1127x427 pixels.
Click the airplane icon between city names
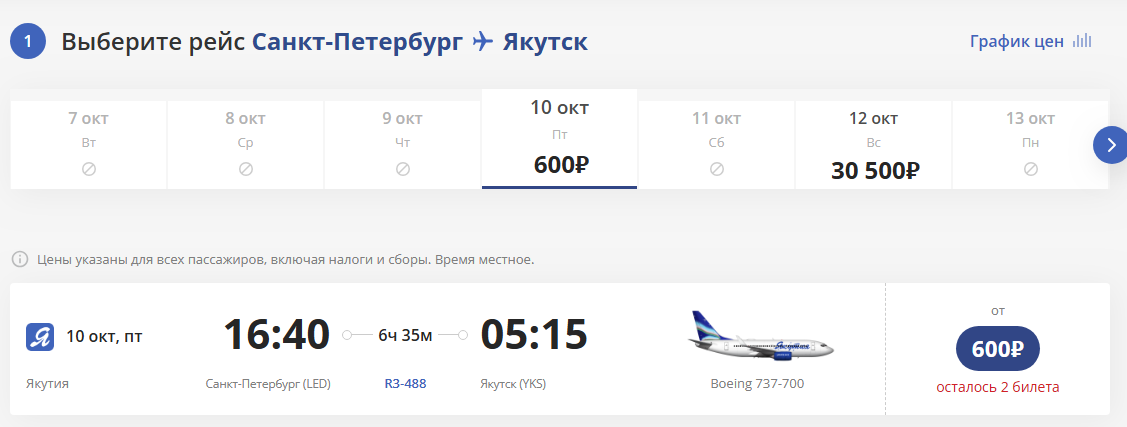tap(483, 42)
